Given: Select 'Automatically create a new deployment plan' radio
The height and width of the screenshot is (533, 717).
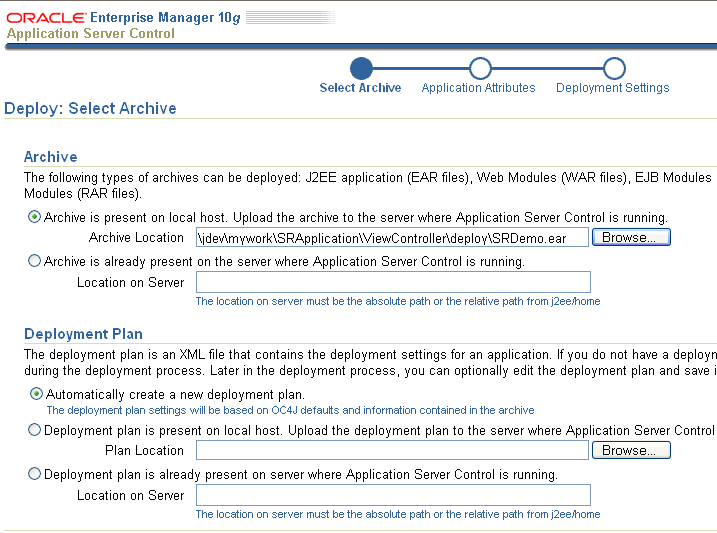Looking at the screenshot, I should point(36,394).
